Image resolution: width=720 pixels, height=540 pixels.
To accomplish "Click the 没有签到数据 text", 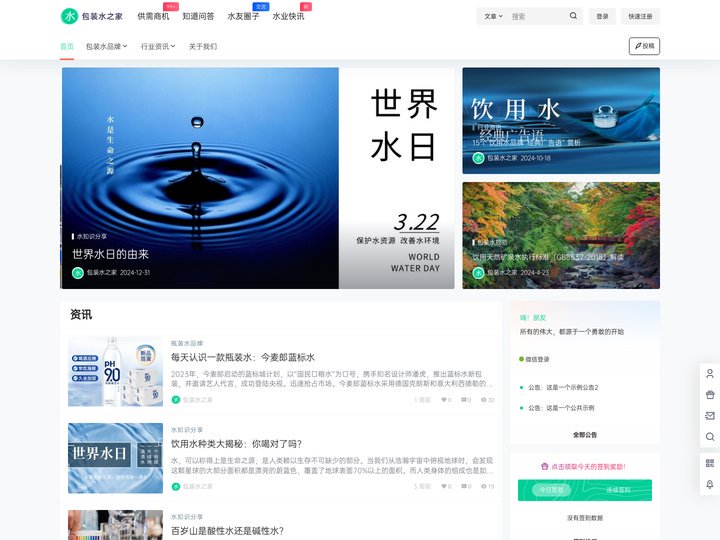I will [585, 518].
